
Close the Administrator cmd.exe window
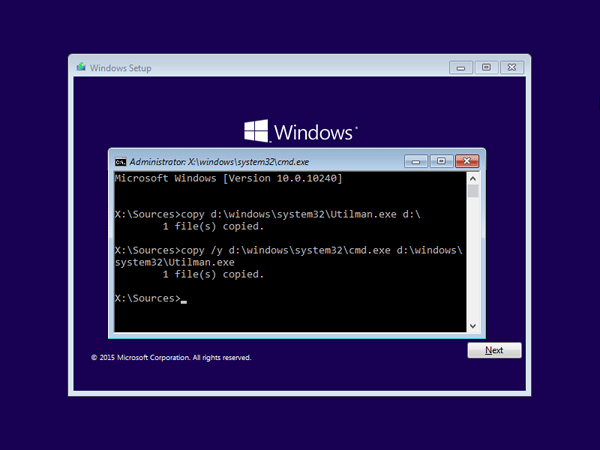point(466,161)
